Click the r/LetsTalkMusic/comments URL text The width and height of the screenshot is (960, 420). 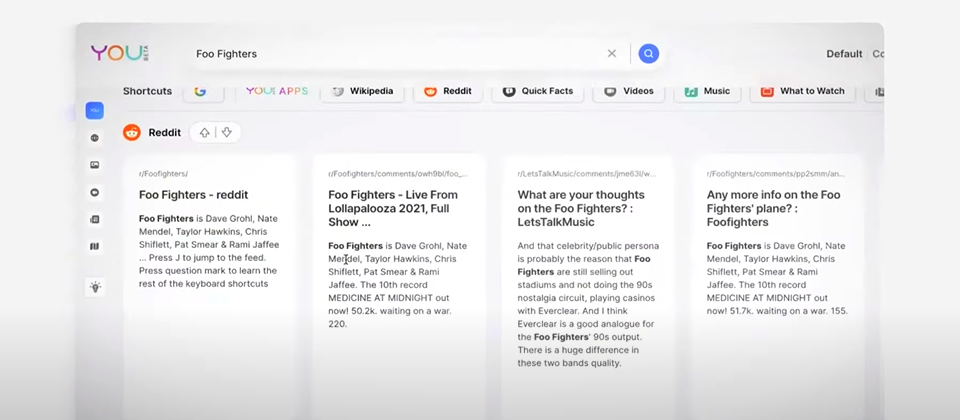coord(587,174)
